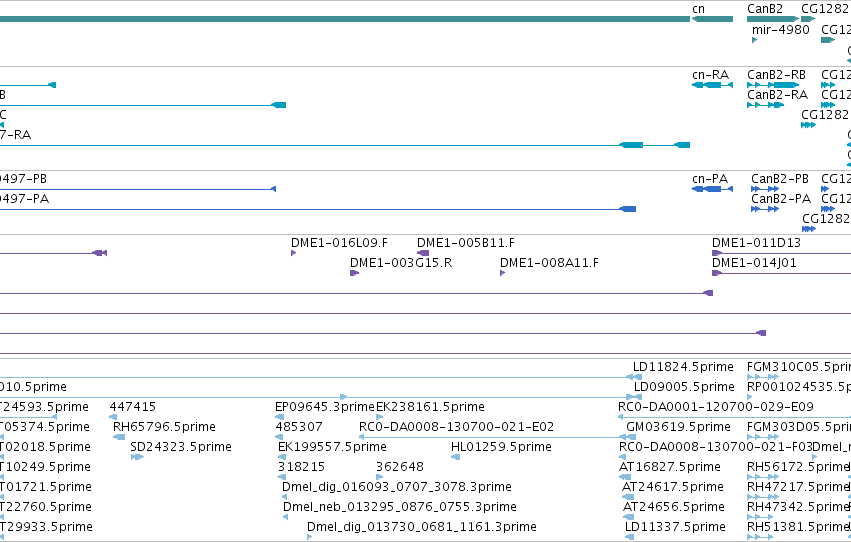Image resolution: width=851 pixels, height=542 pixels.
Task: Click the DME1-008A11.F feature label
Action: click(549, 263)
